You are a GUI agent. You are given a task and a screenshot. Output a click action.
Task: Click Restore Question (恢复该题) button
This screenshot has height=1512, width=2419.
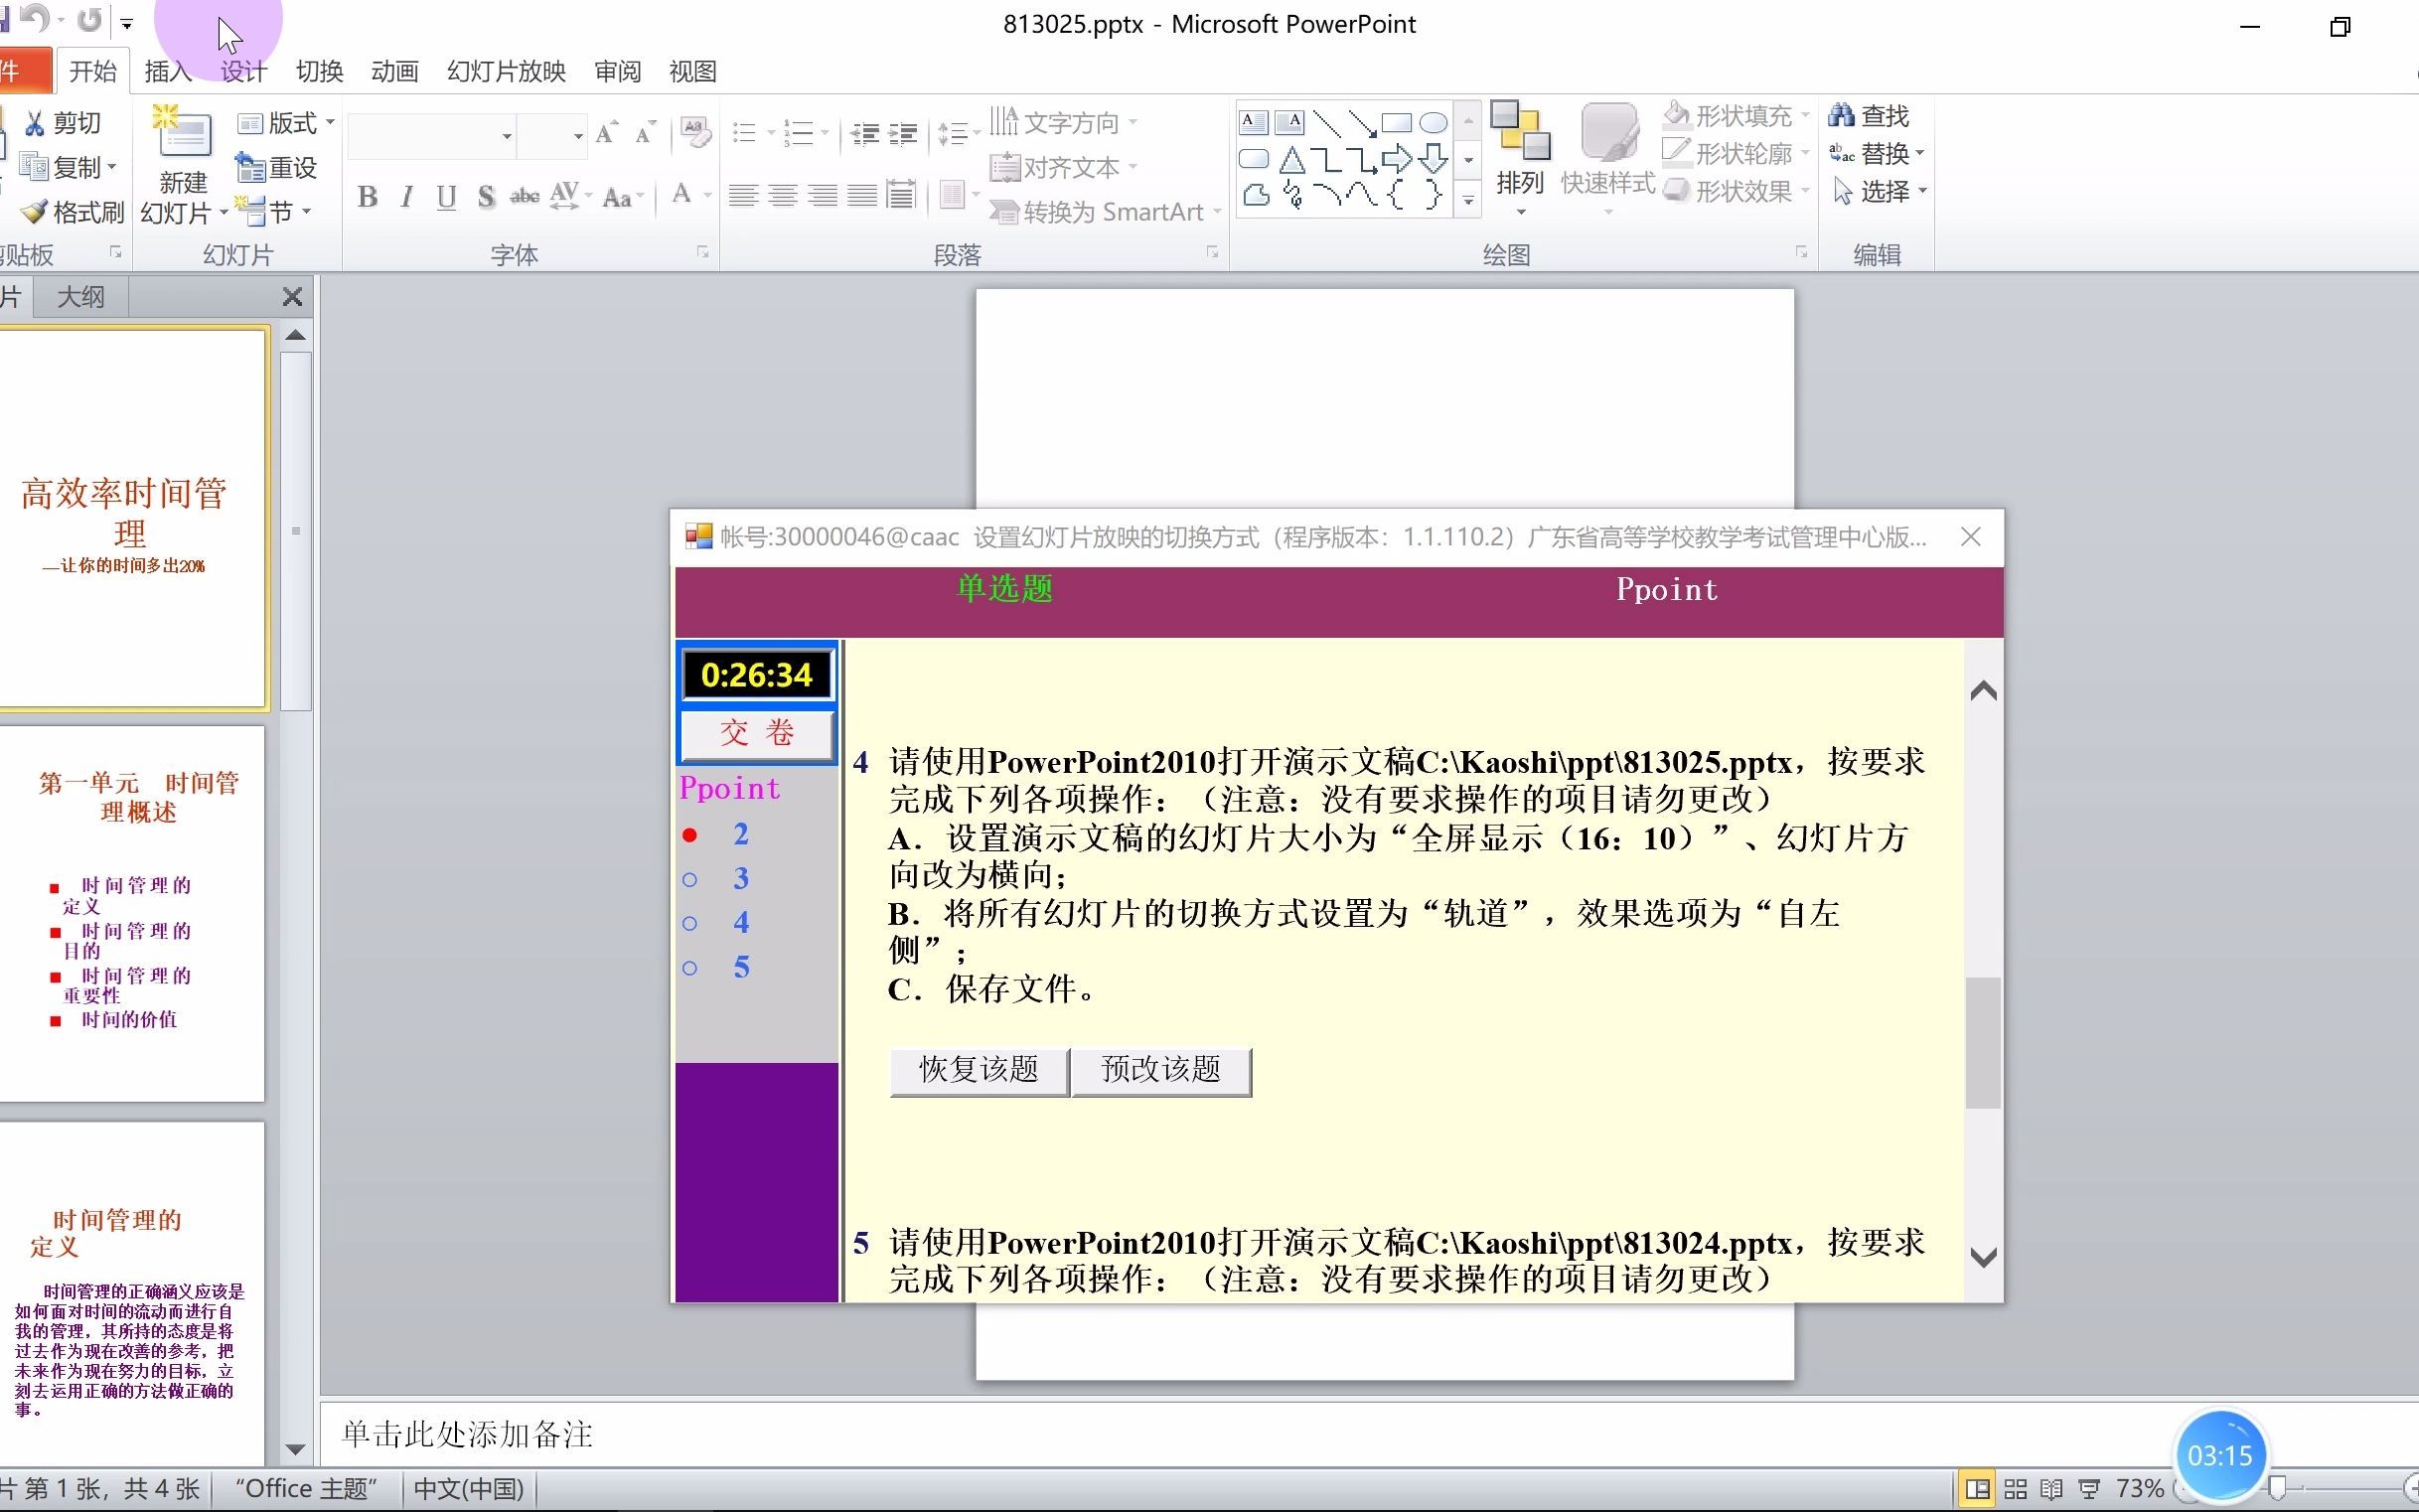[979, 1070]
